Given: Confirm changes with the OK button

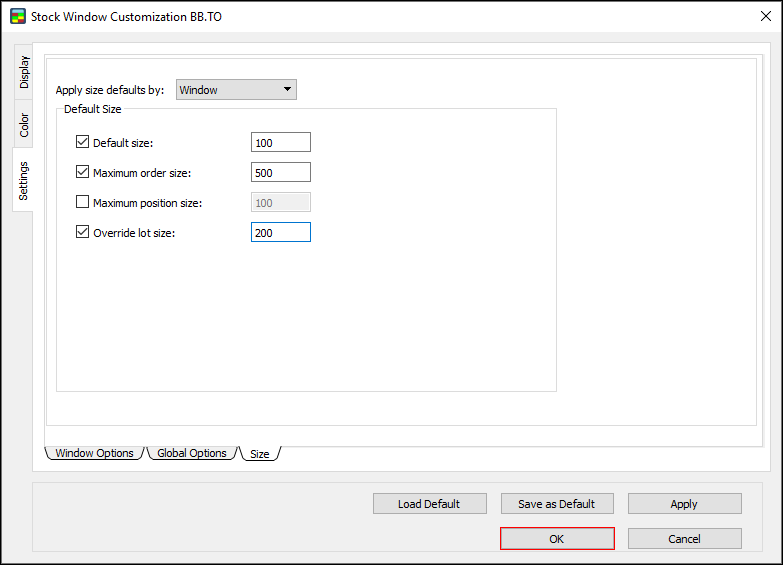Looking at the screenshot, I should click(556, 539).
